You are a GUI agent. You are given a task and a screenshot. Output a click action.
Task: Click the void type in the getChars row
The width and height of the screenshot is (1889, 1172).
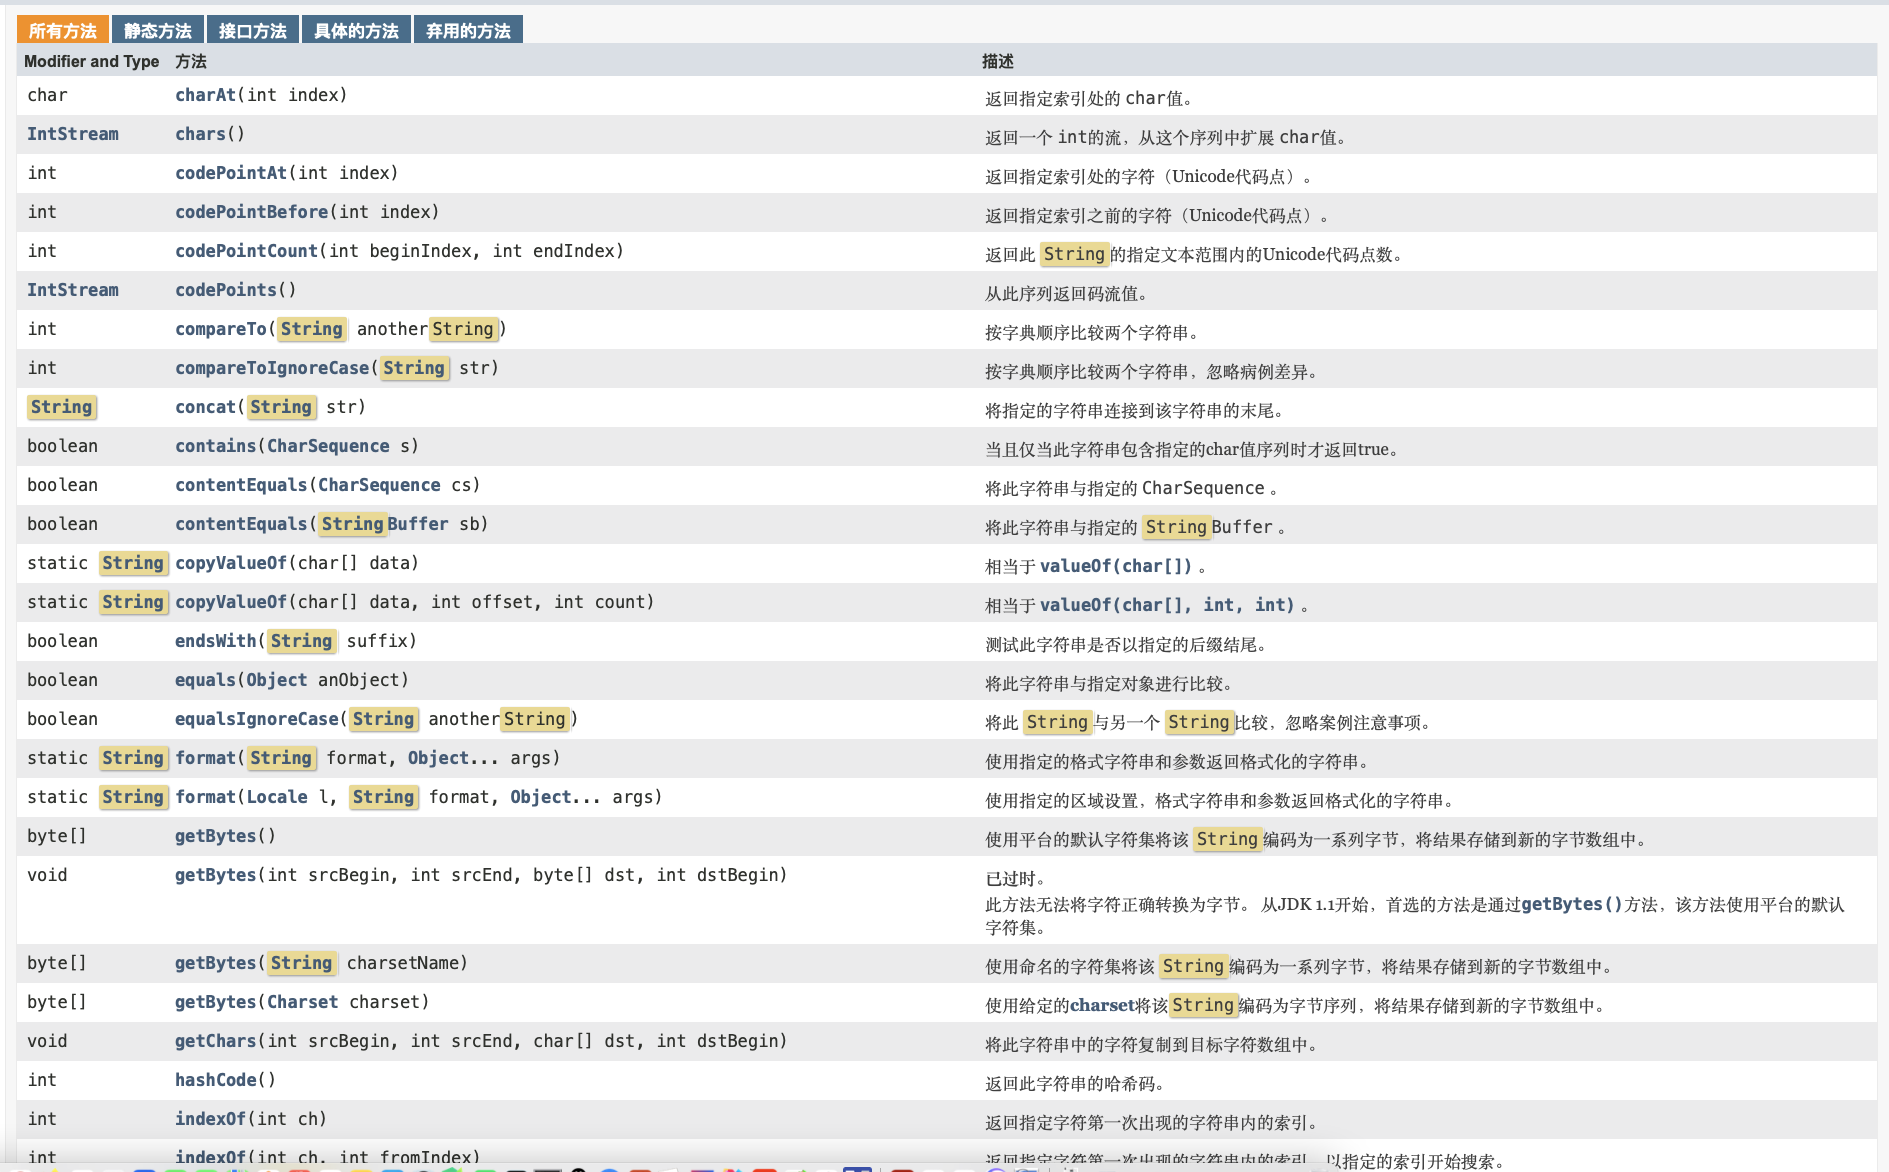[47, 1041]
